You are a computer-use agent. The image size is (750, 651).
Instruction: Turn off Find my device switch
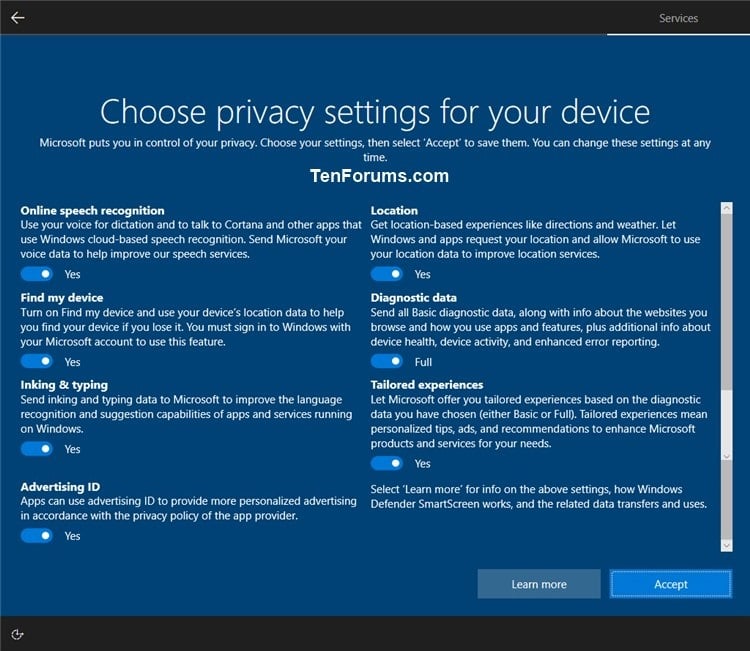click(37, 362)
